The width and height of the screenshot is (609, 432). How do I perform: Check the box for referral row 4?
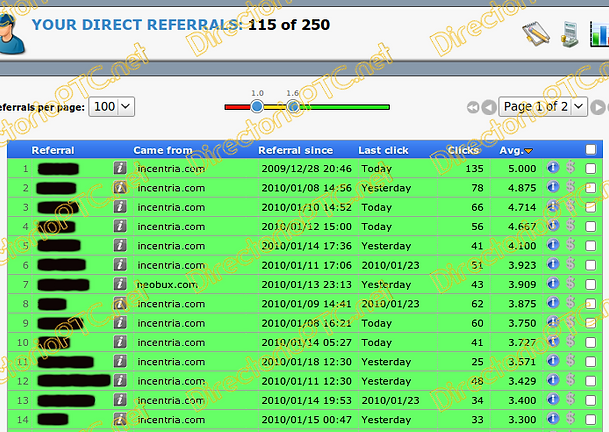591,226
